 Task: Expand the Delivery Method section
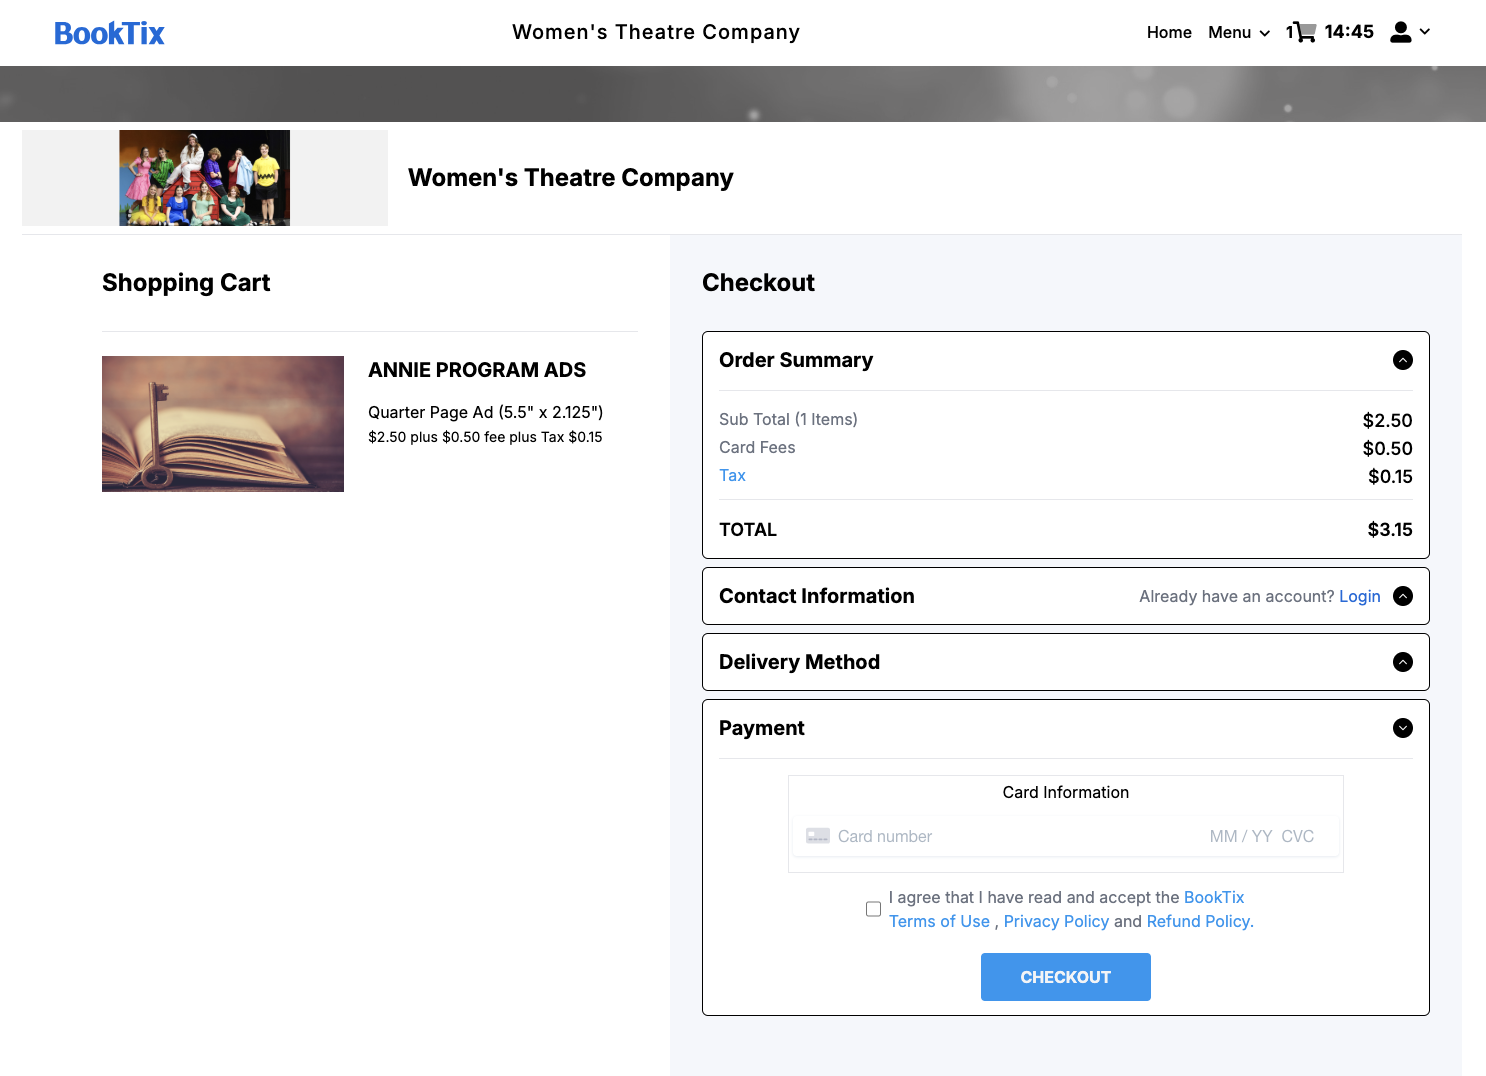click(x=1402, y=662)
